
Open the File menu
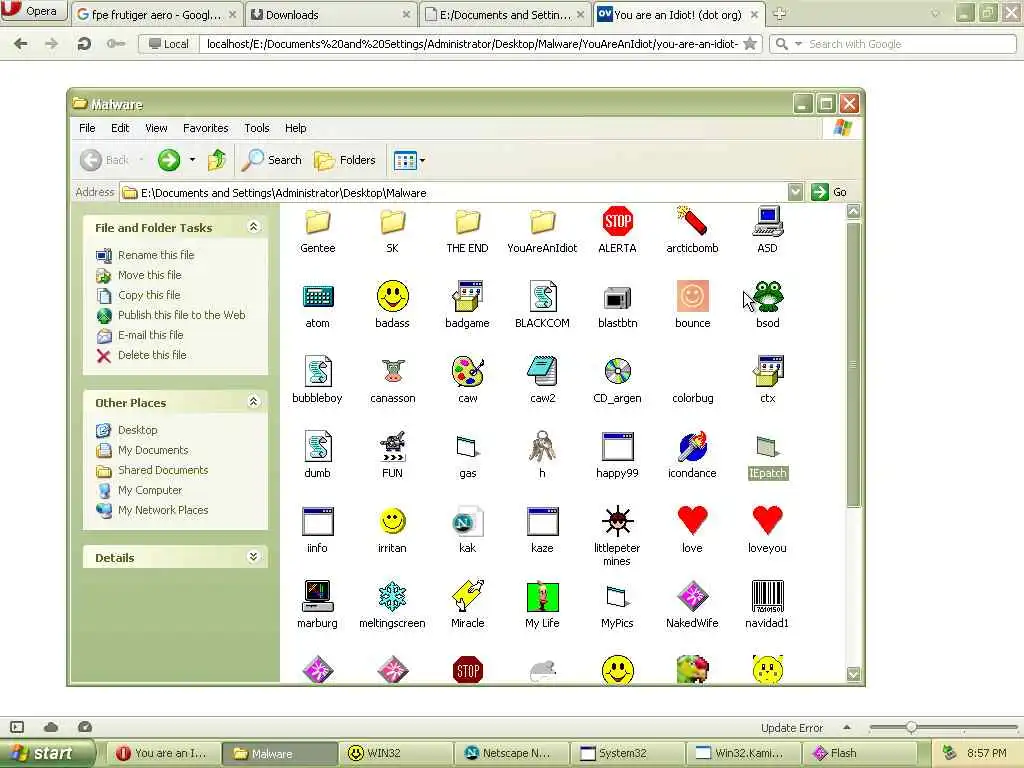(x=87, y=128)
